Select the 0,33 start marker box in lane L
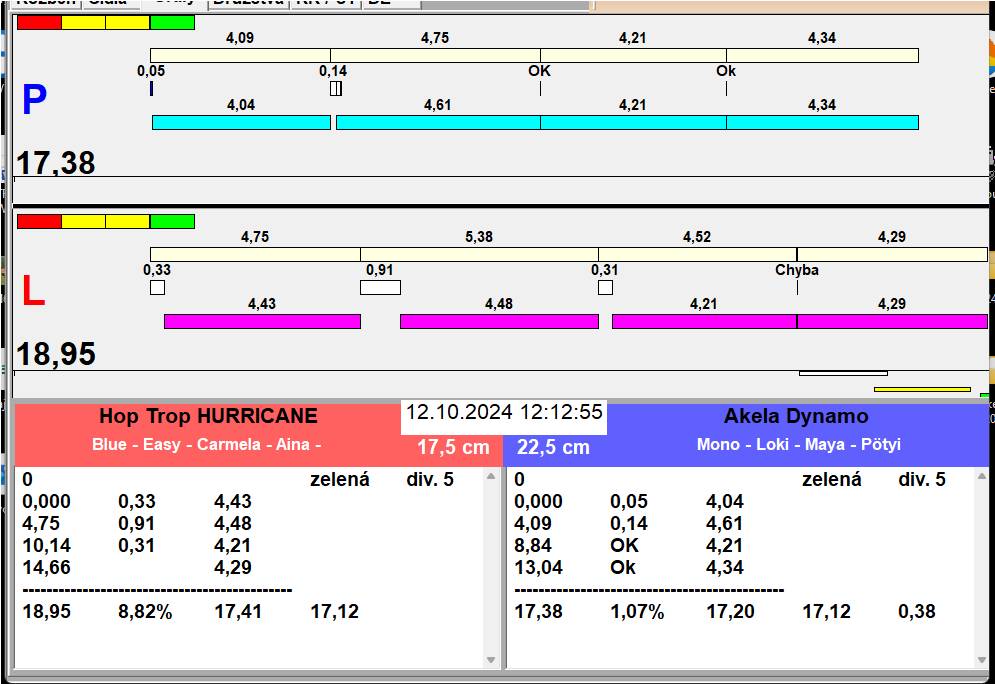This screenshot has width=995, height=684. [157, 288]
